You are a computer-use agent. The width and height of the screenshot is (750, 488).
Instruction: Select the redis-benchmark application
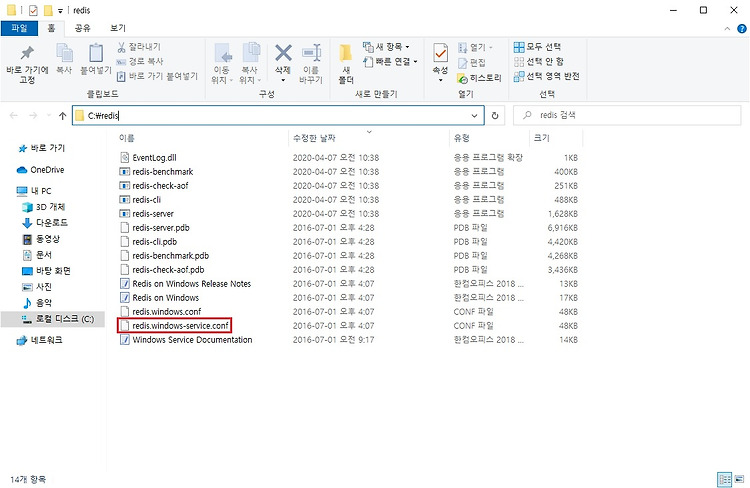pyautogui.click(x=156, y=171)
